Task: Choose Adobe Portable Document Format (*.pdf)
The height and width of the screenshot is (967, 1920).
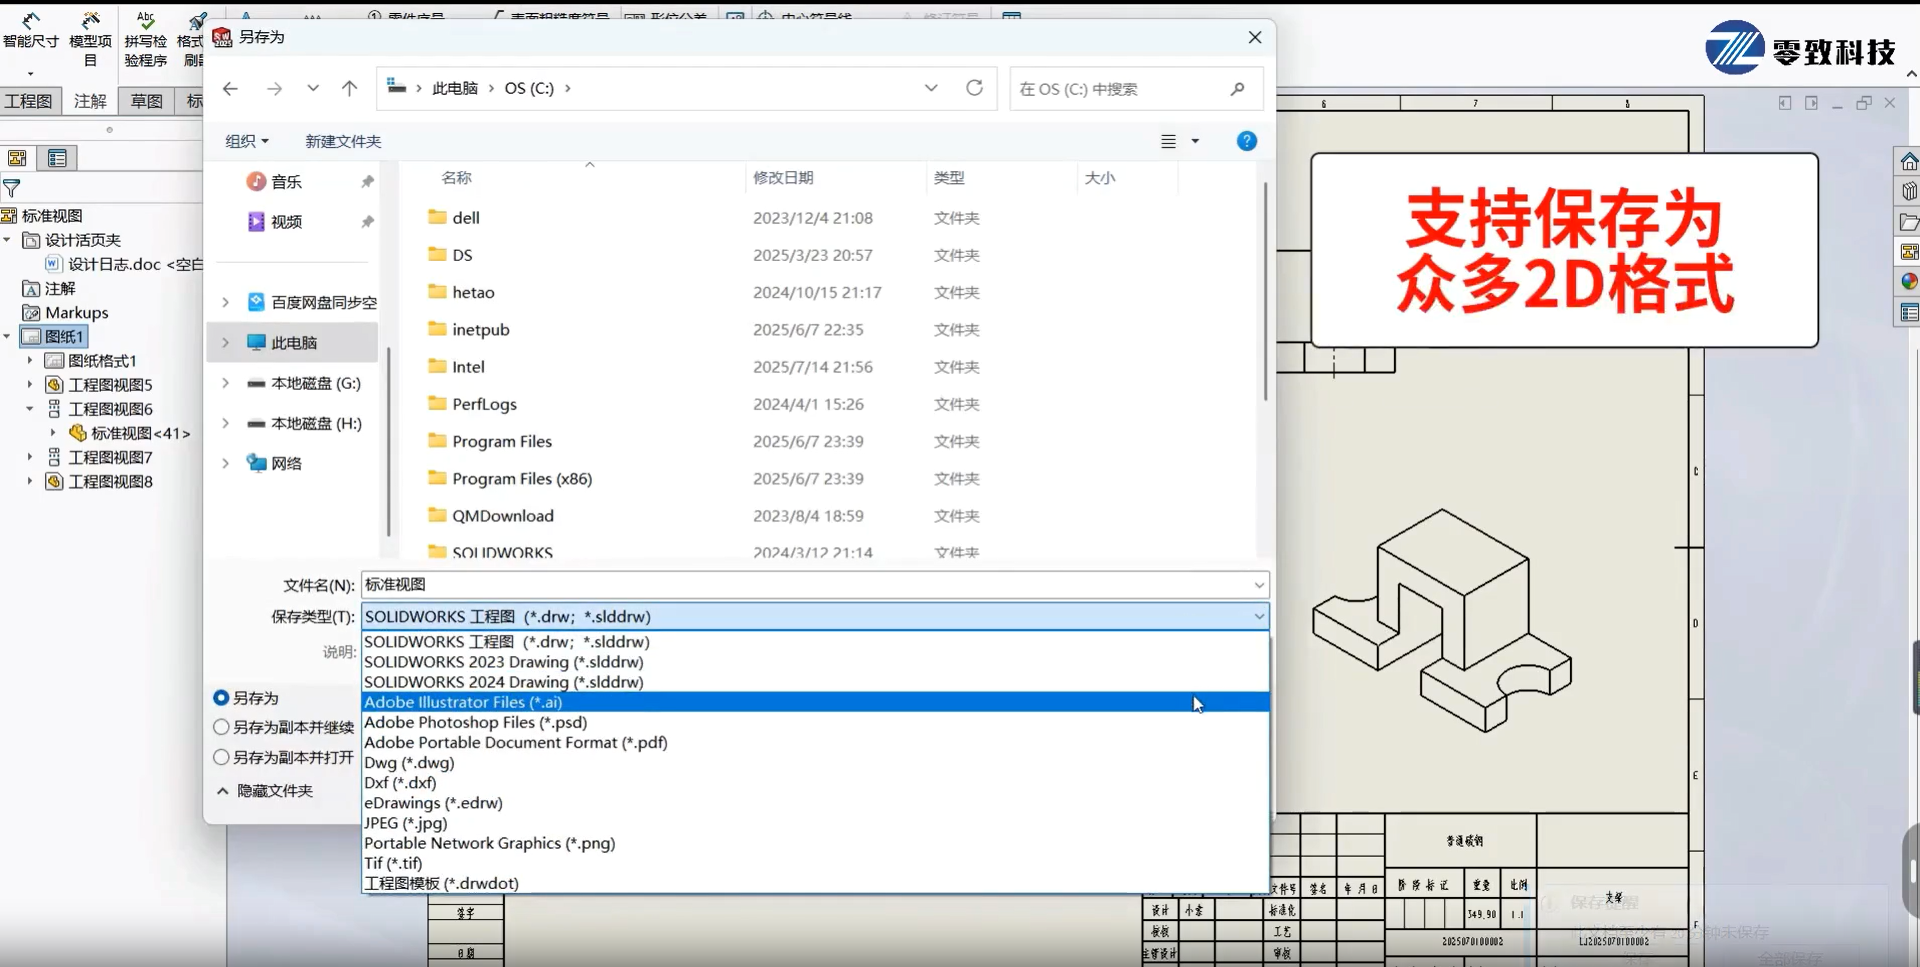Action: click(815, 742)
